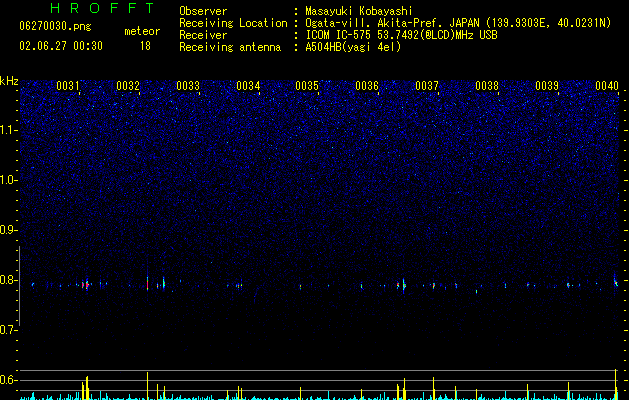
Task: Click time marker 0034
Action: coord(248,86)
